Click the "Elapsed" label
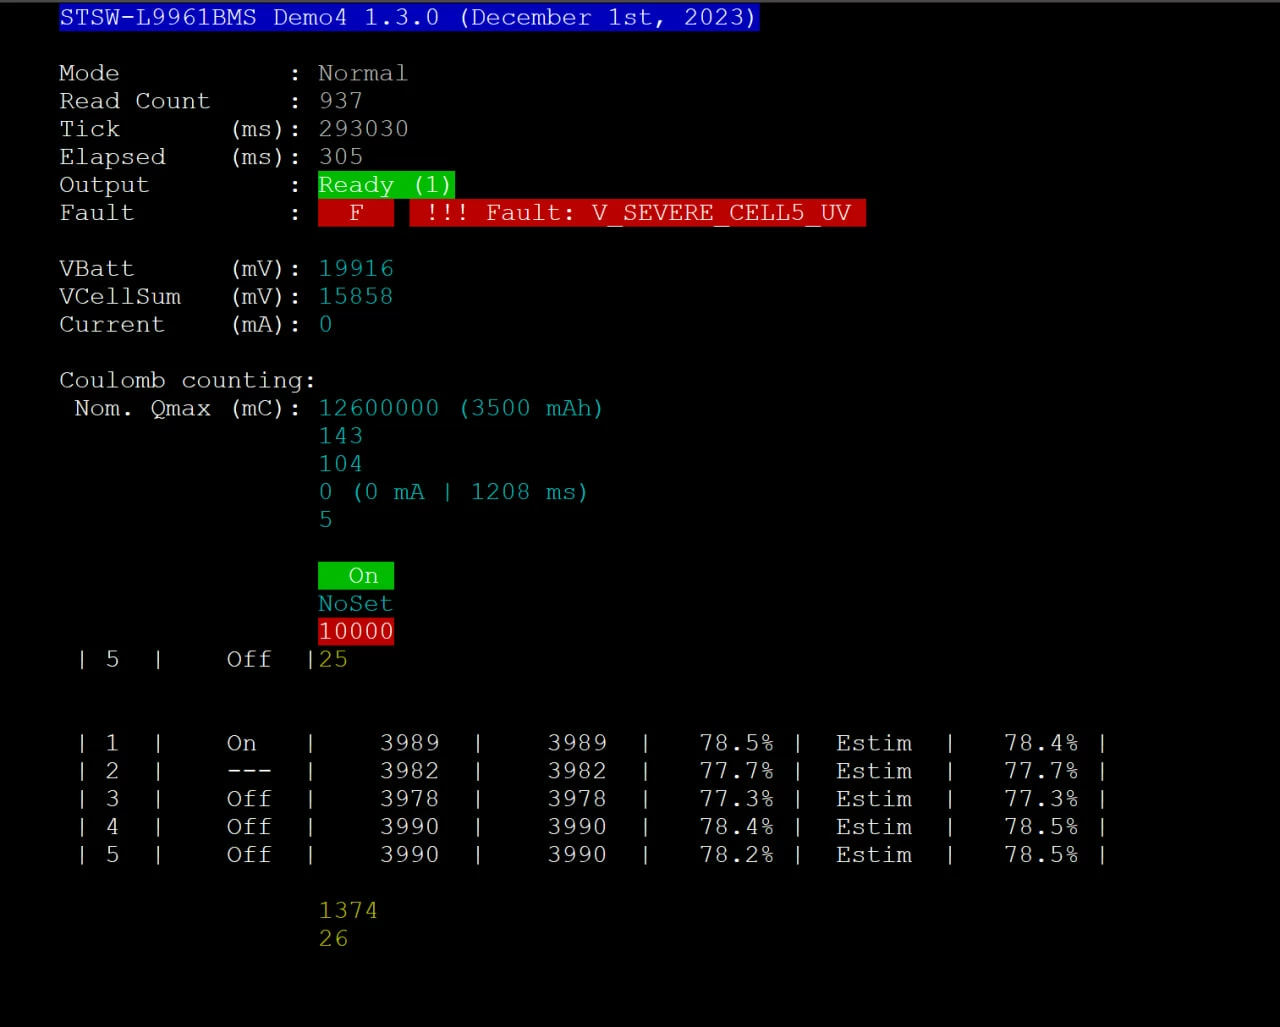 click(x=112, y=157)
